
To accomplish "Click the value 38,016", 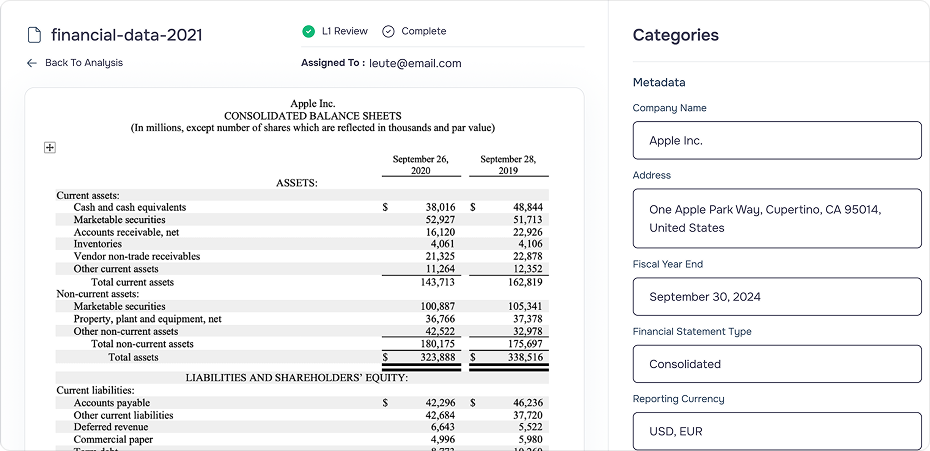I will coord(441,207).
